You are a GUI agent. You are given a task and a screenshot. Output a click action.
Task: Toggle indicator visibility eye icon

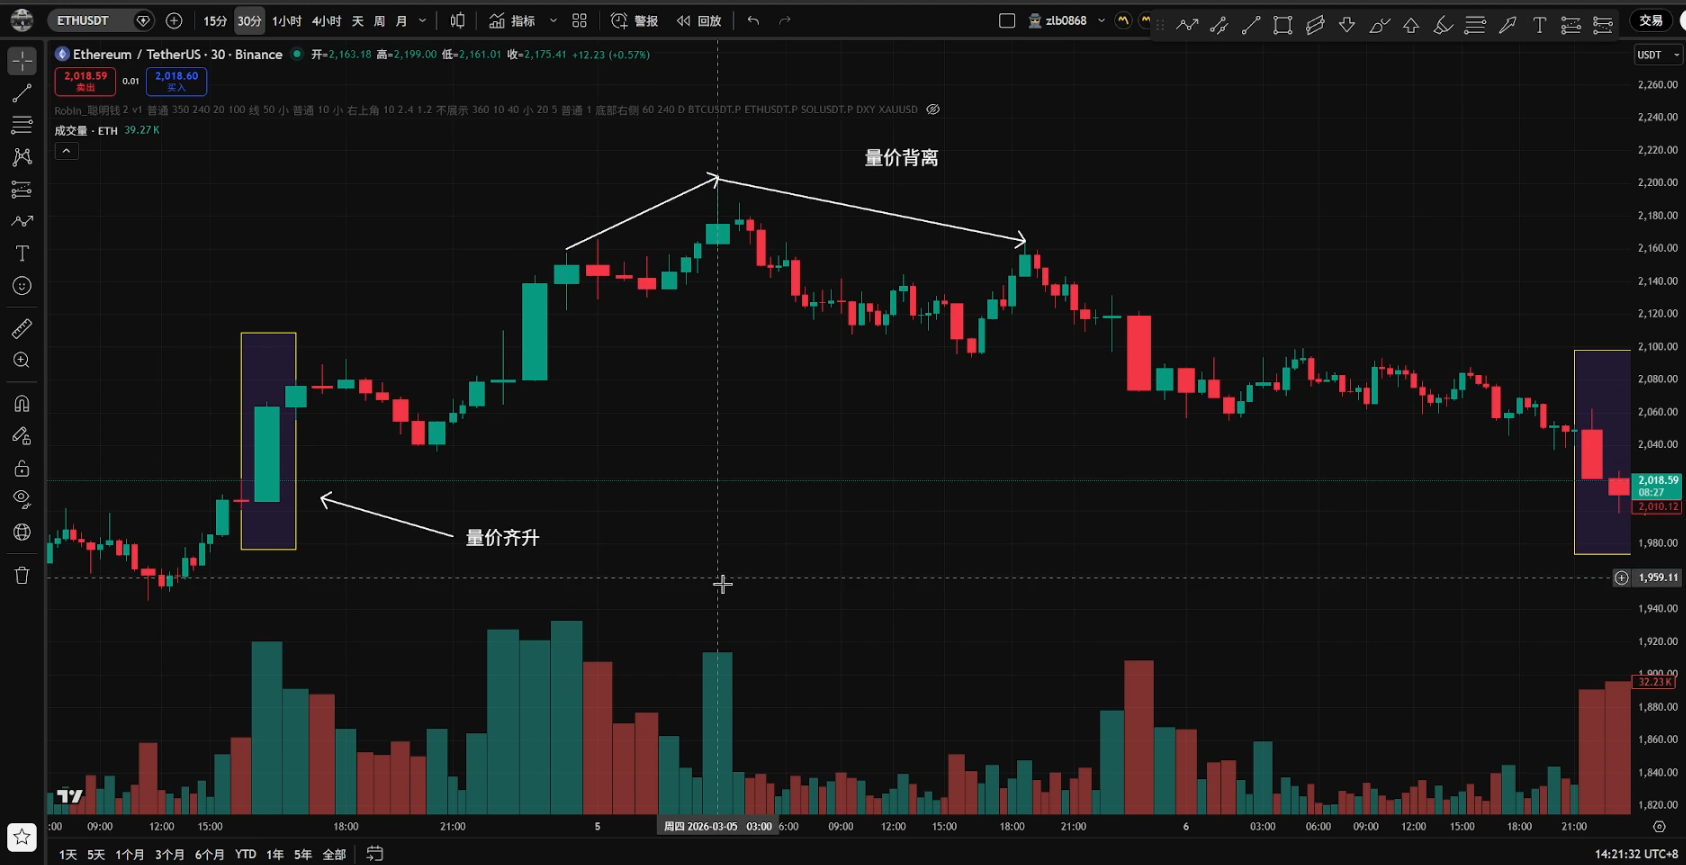point(933,109)
